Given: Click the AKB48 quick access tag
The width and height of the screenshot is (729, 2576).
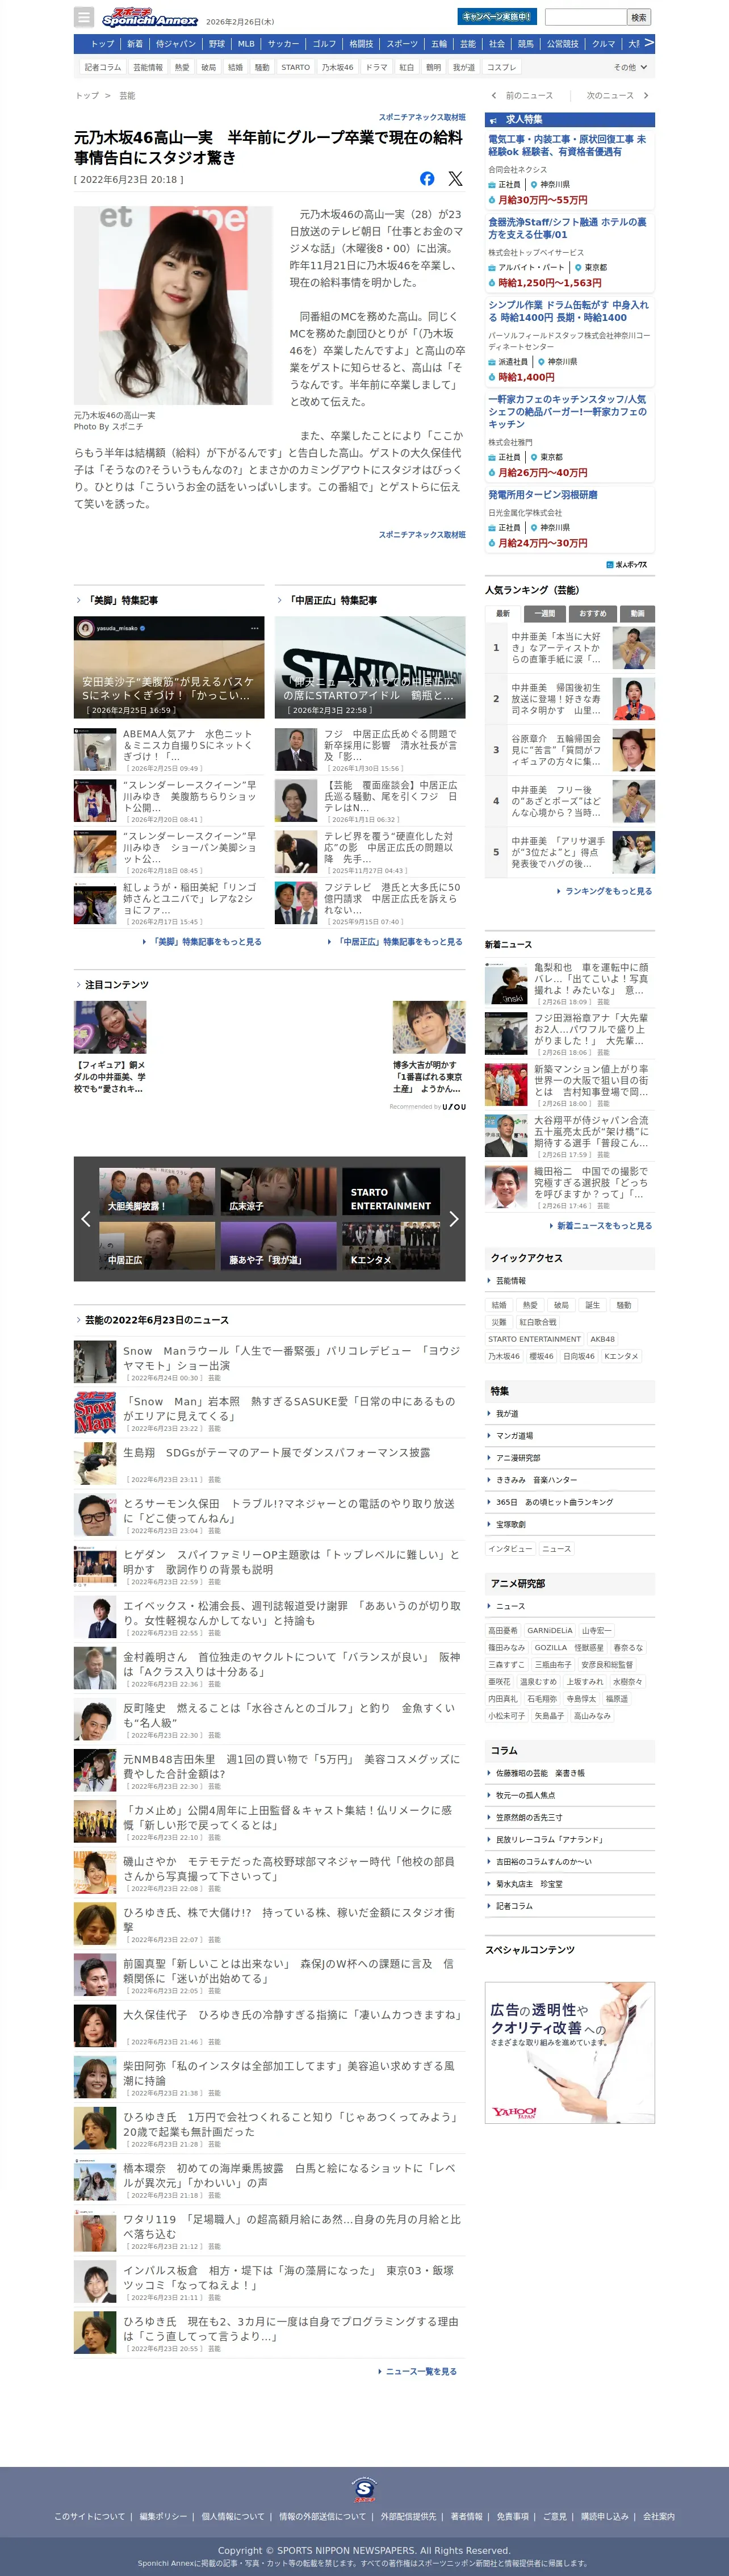Looking at the screenshot, I should click(603, 1339).
